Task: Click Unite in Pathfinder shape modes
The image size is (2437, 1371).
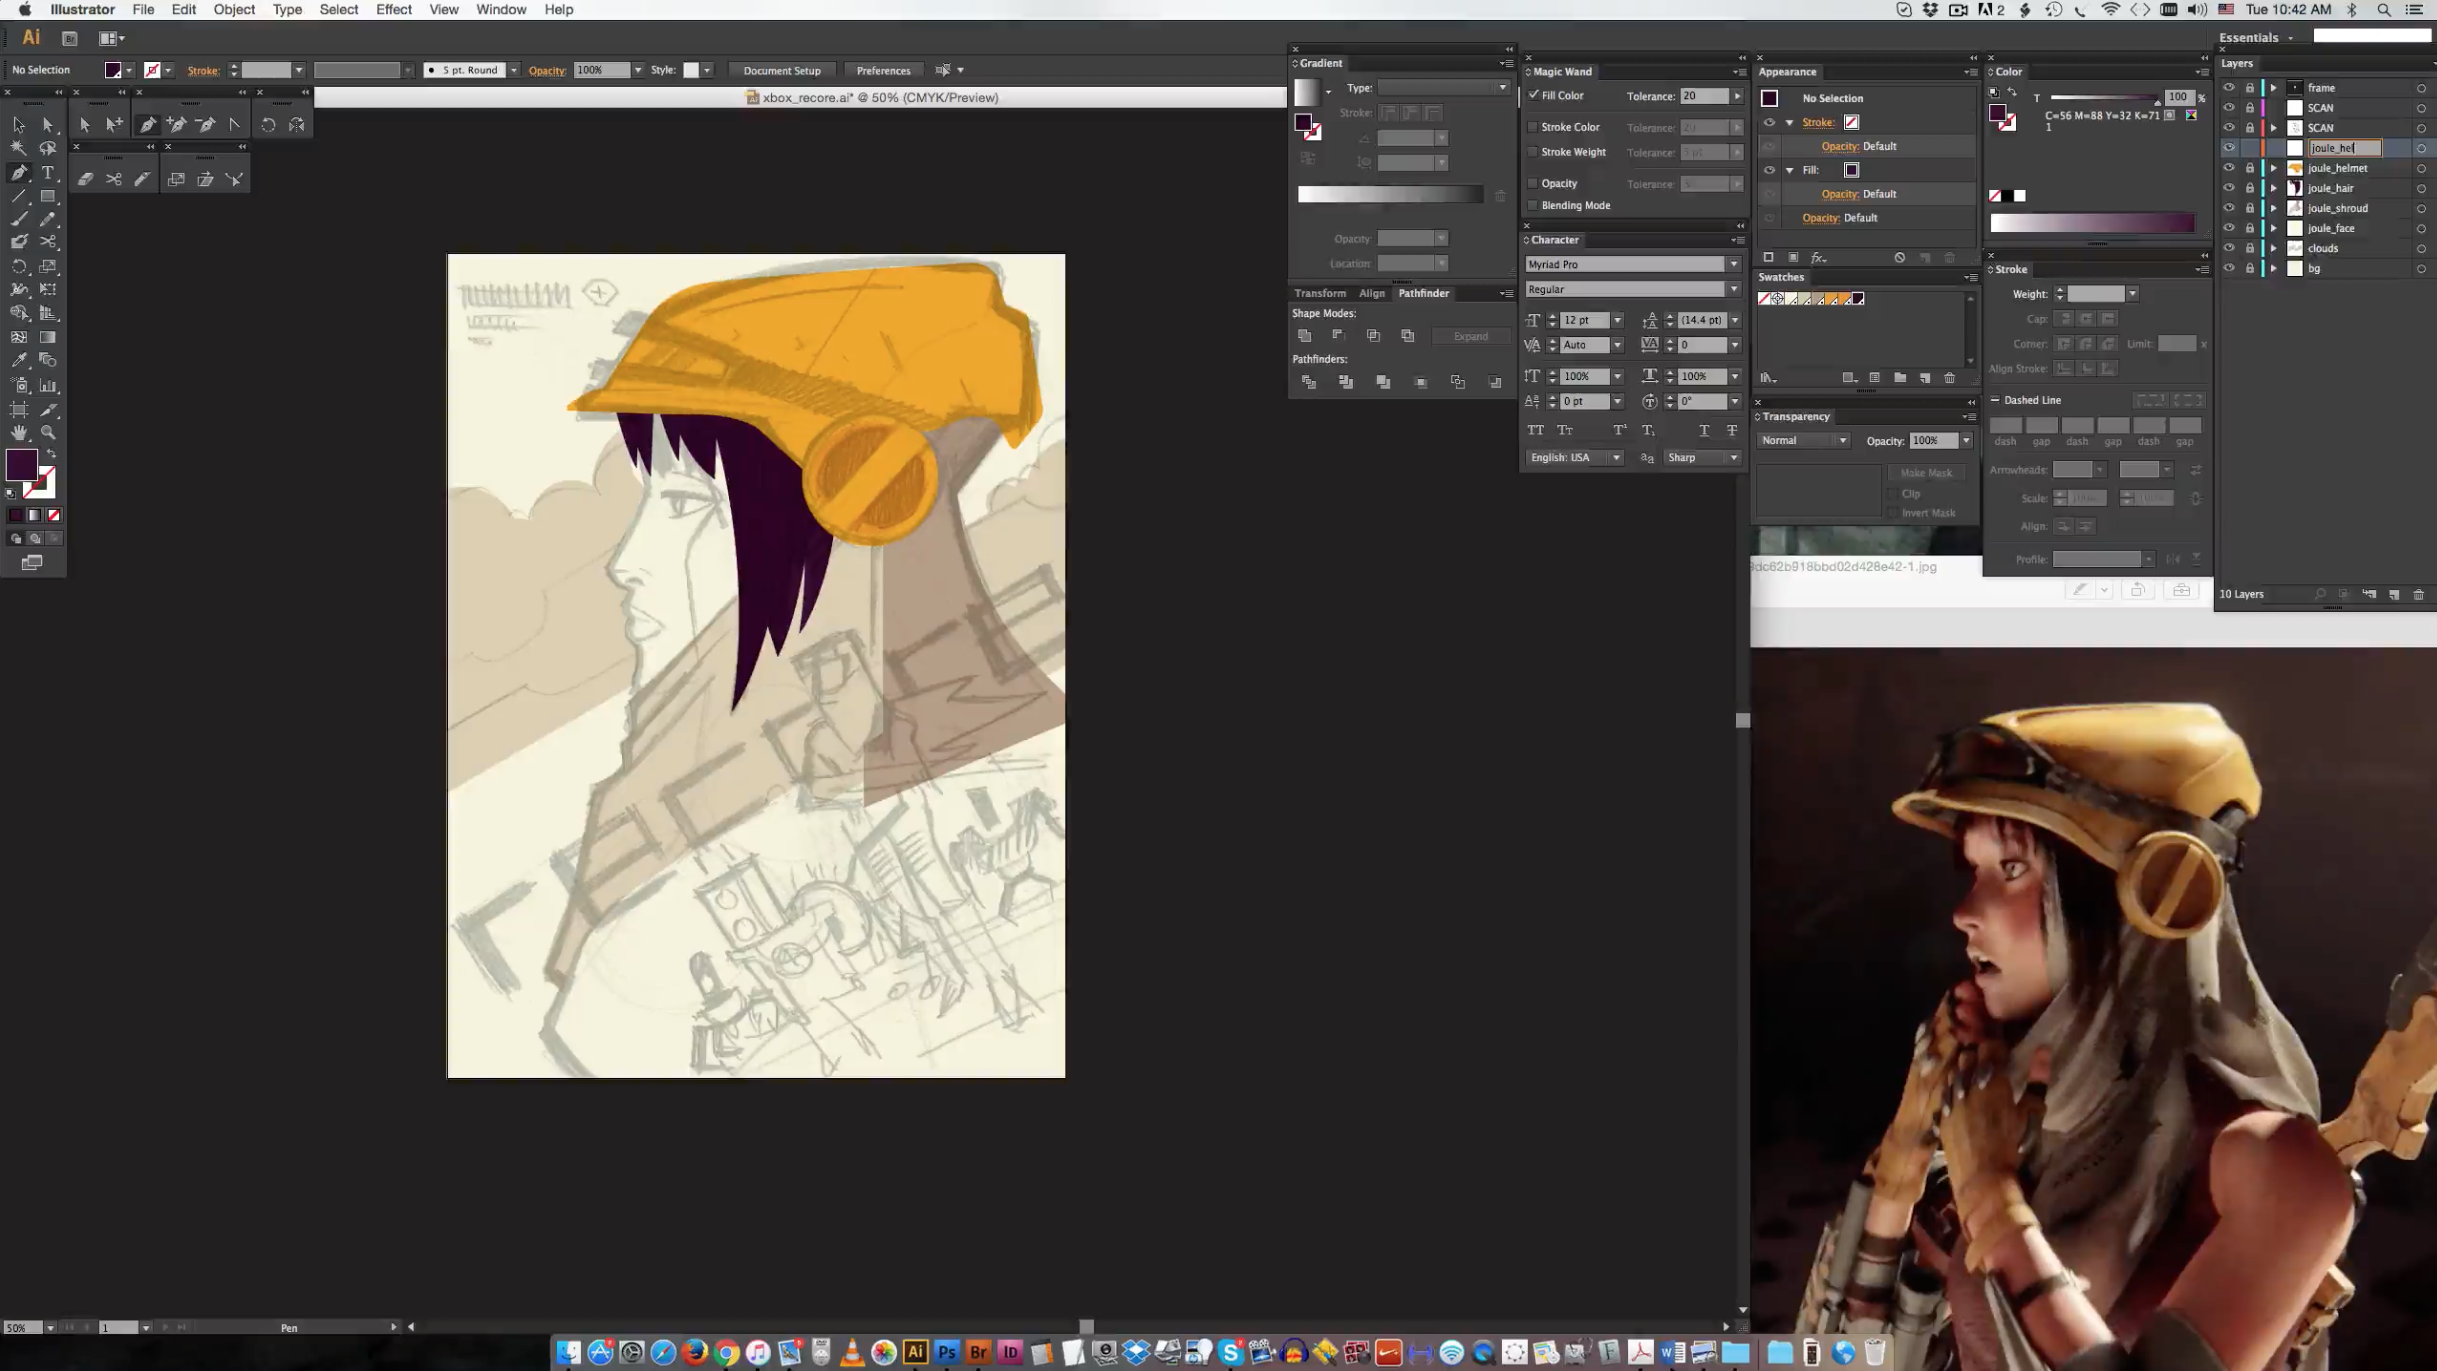Action: coord(1305,336)
